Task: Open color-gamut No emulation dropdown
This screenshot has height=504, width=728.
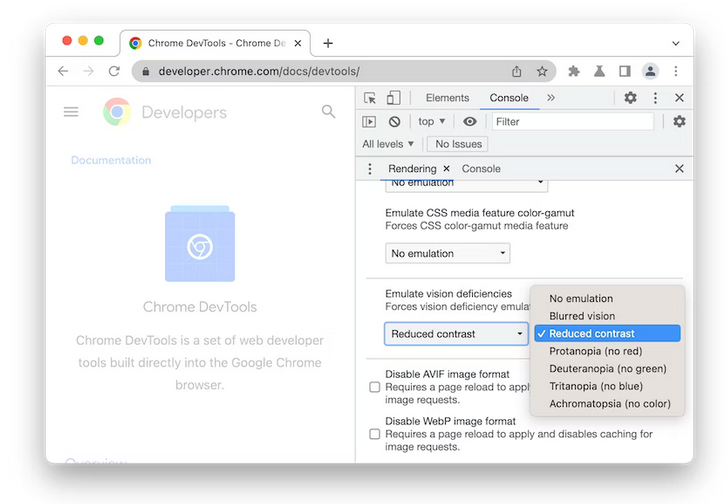Action: click(448, 253)
